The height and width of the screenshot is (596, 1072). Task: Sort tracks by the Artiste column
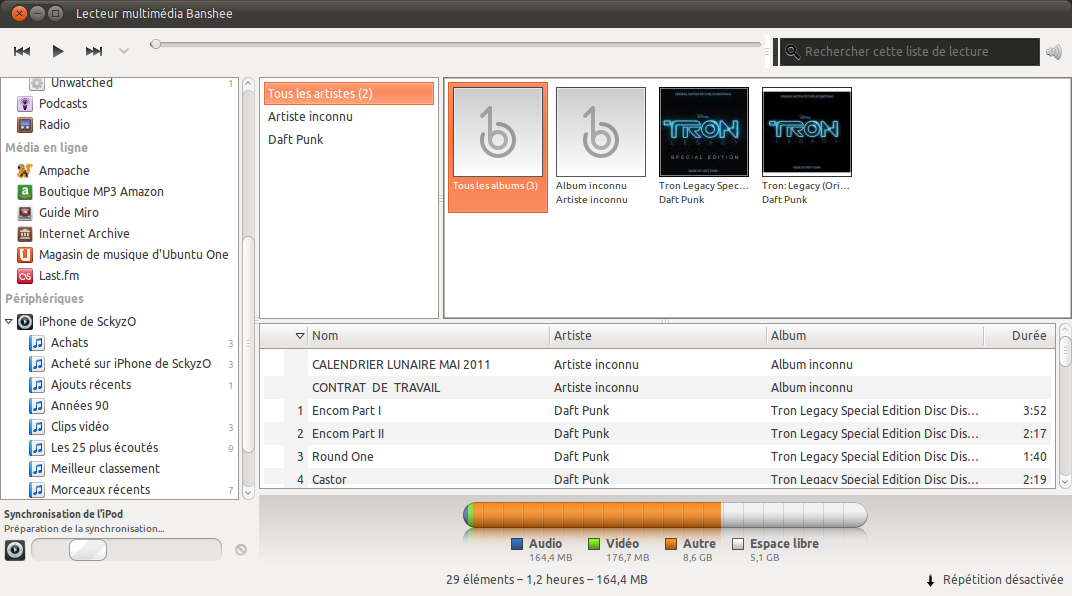pyautogui.click(x=657, y=336)
